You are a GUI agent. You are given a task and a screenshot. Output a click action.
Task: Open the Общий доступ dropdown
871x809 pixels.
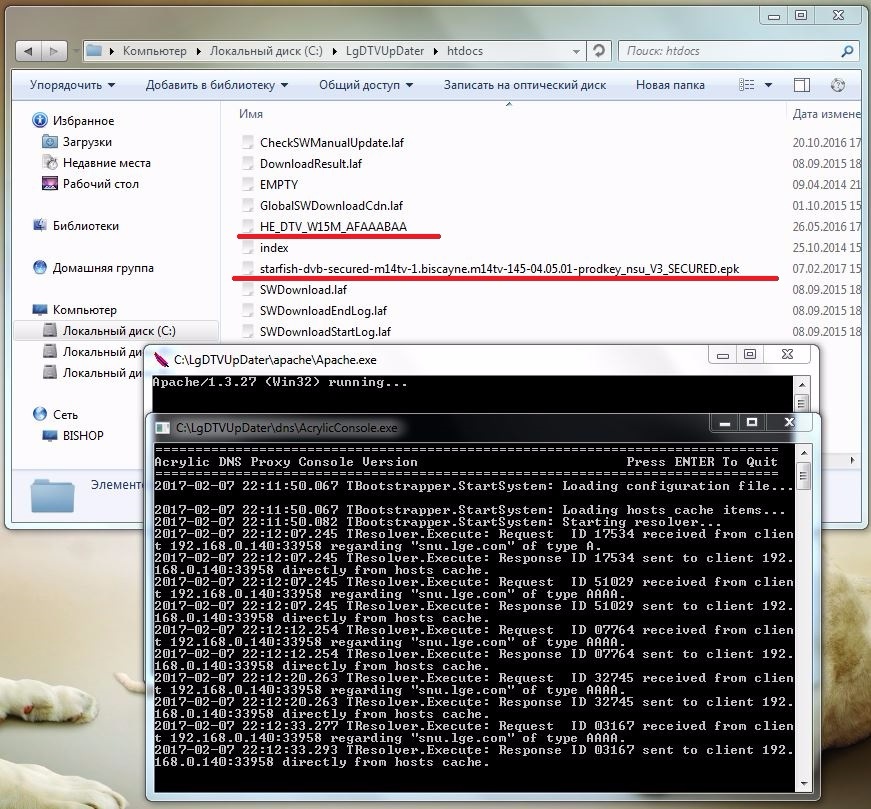point(365,85)
